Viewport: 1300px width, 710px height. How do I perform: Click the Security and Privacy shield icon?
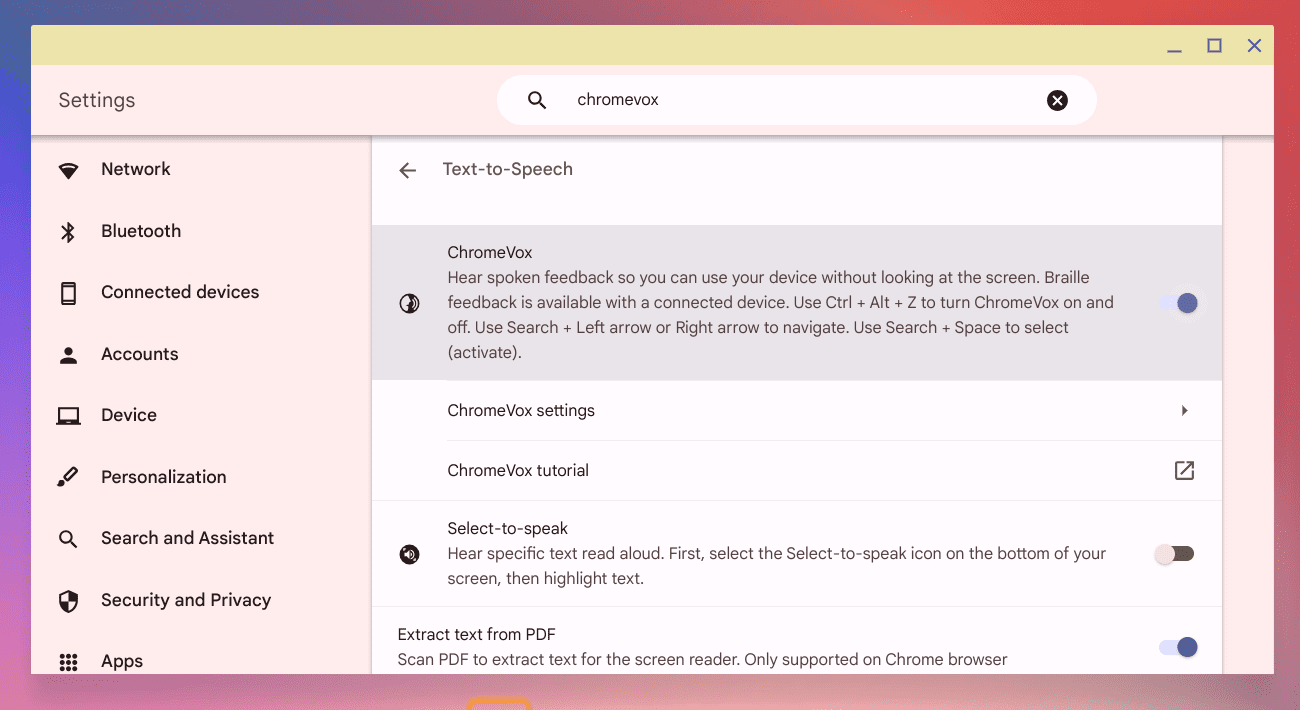(x=68, y=601)
